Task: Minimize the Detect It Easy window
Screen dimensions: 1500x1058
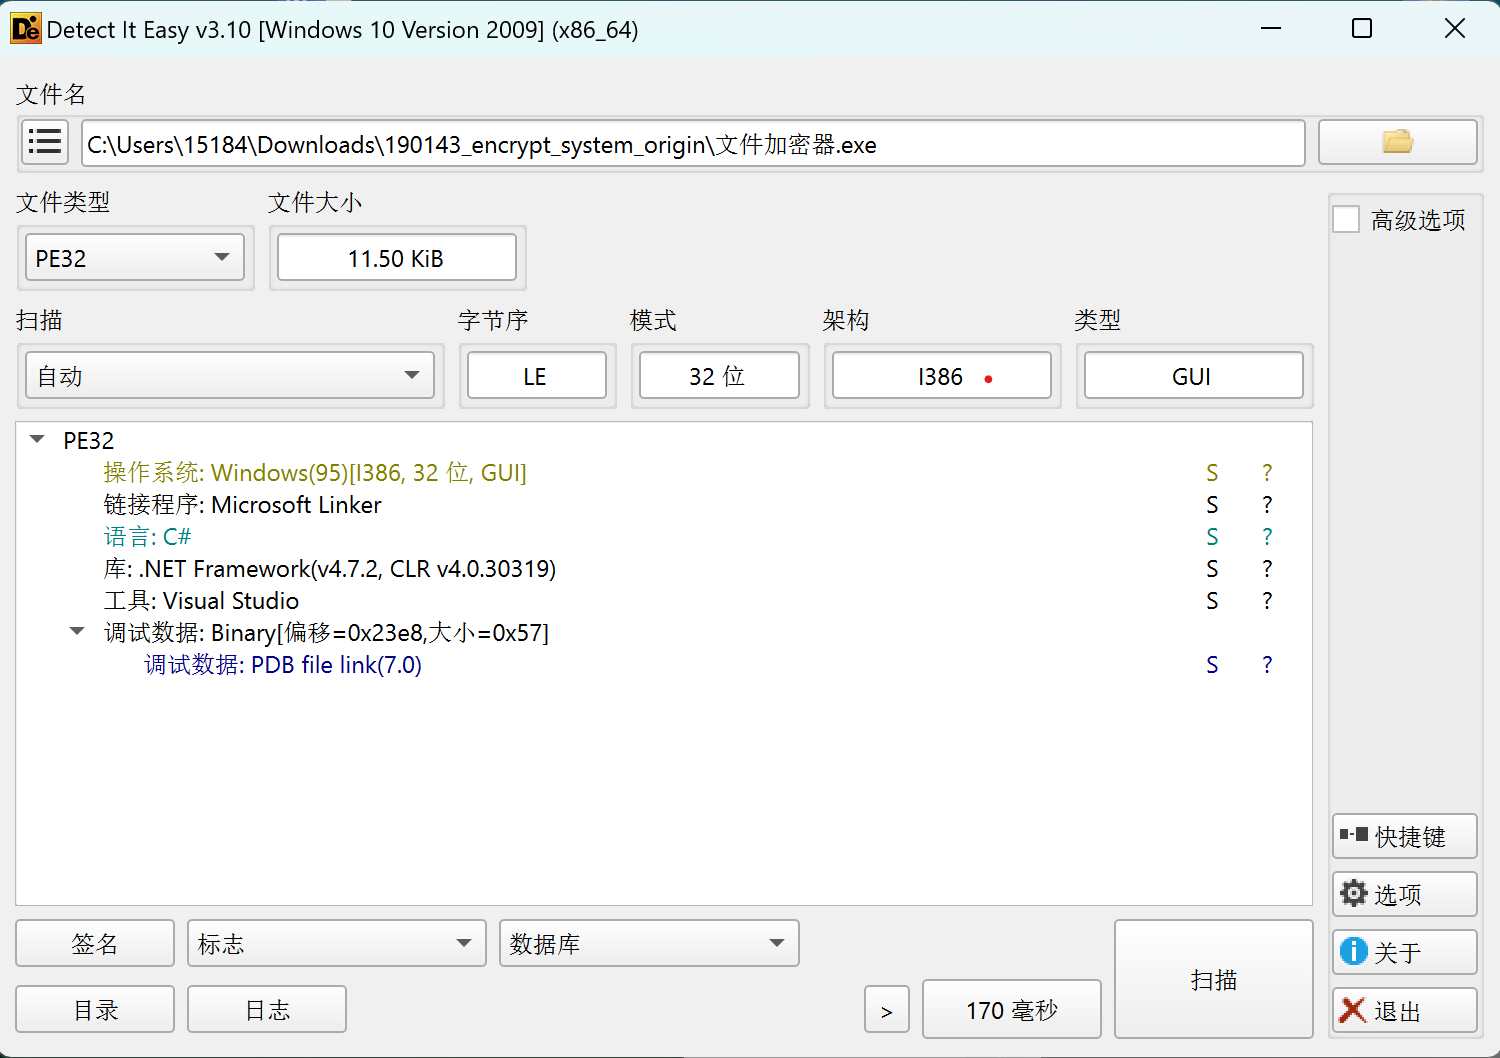Action: [x=1271, y=28]
